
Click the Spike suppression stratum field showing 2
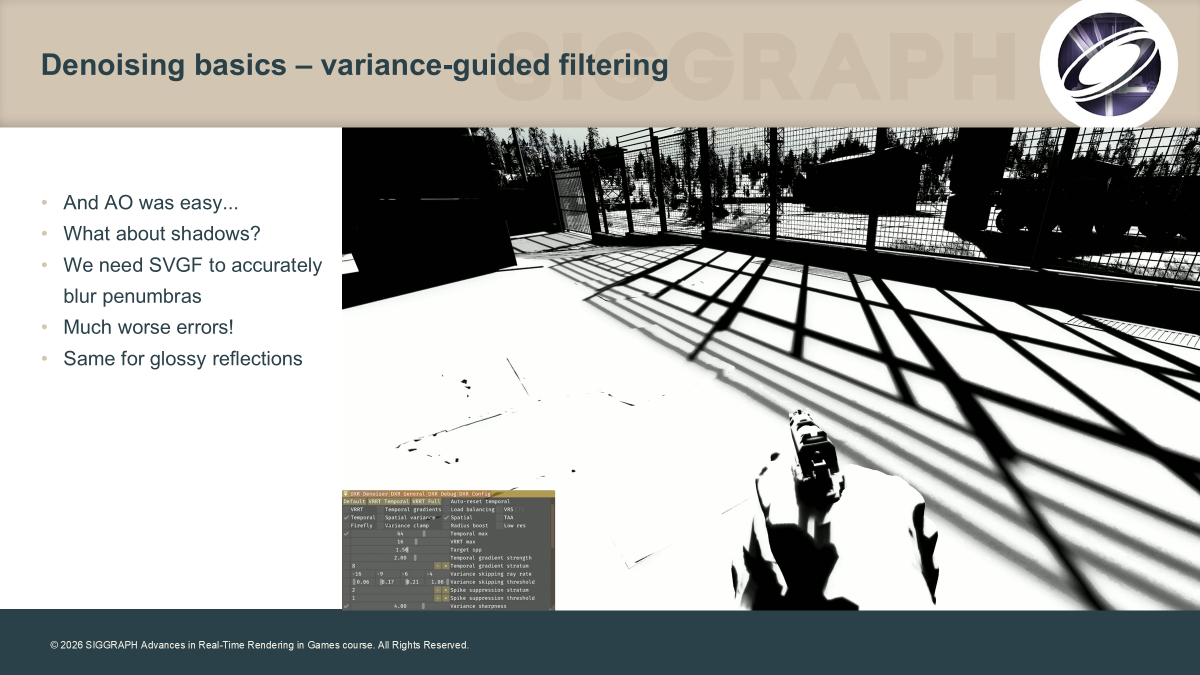[392, 590]
